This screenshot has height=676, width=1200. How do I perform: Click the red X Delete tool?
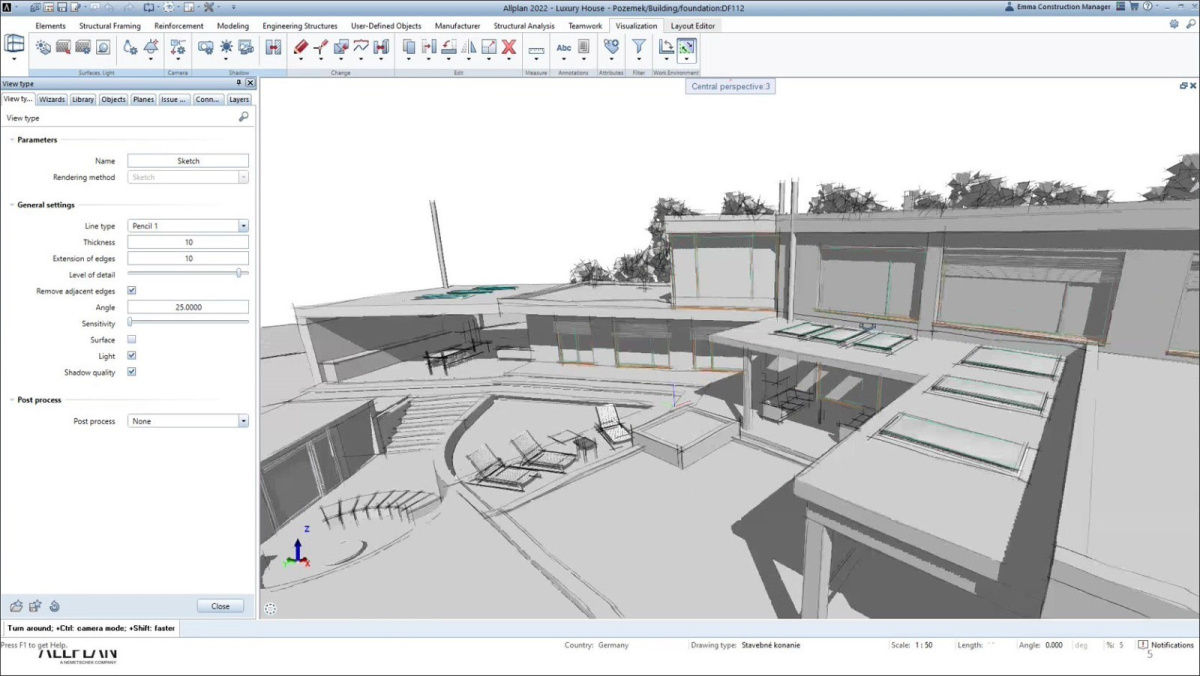pyautogui.click(x=508, y=47)
